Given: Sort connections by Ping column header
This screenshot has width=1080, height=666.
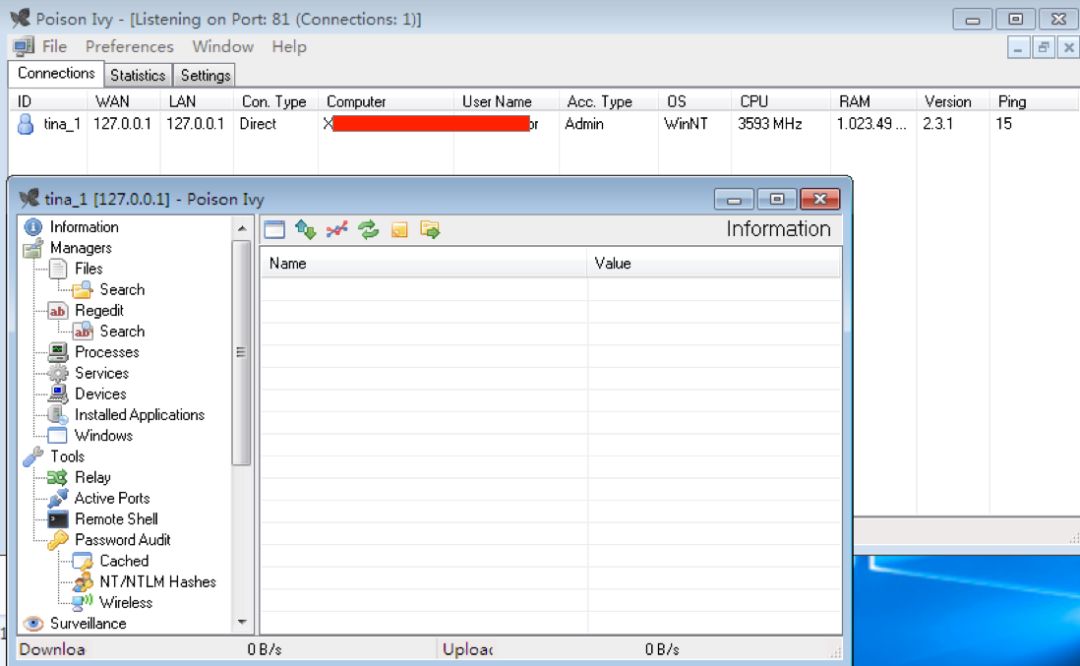Looking at the screenshot, I should [1033, 102].
